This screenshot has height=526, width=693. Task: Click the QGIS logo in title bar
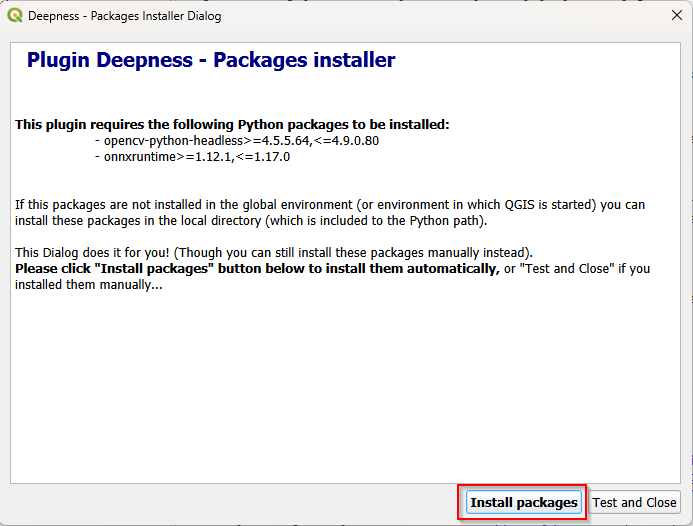coord(15,15)
